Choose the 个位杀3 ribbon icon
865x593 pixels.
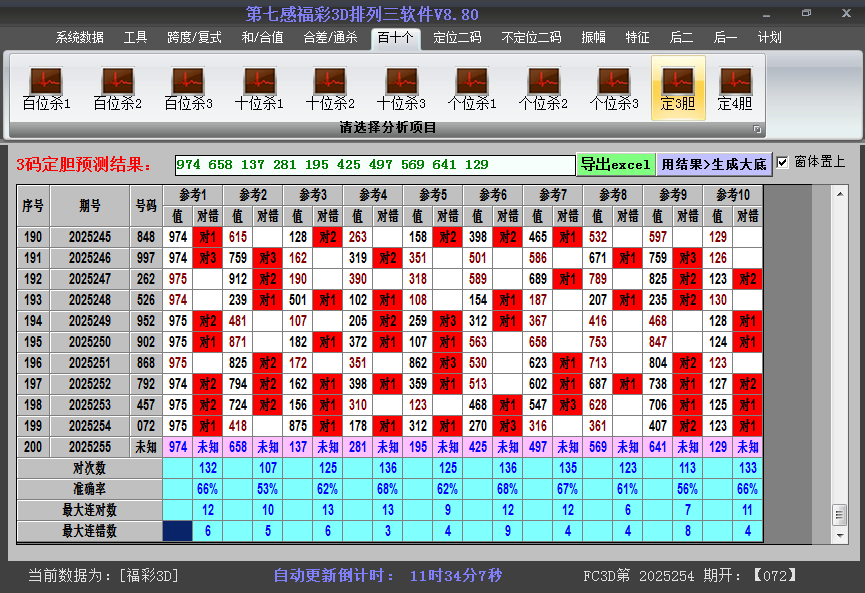coord(614,88)
